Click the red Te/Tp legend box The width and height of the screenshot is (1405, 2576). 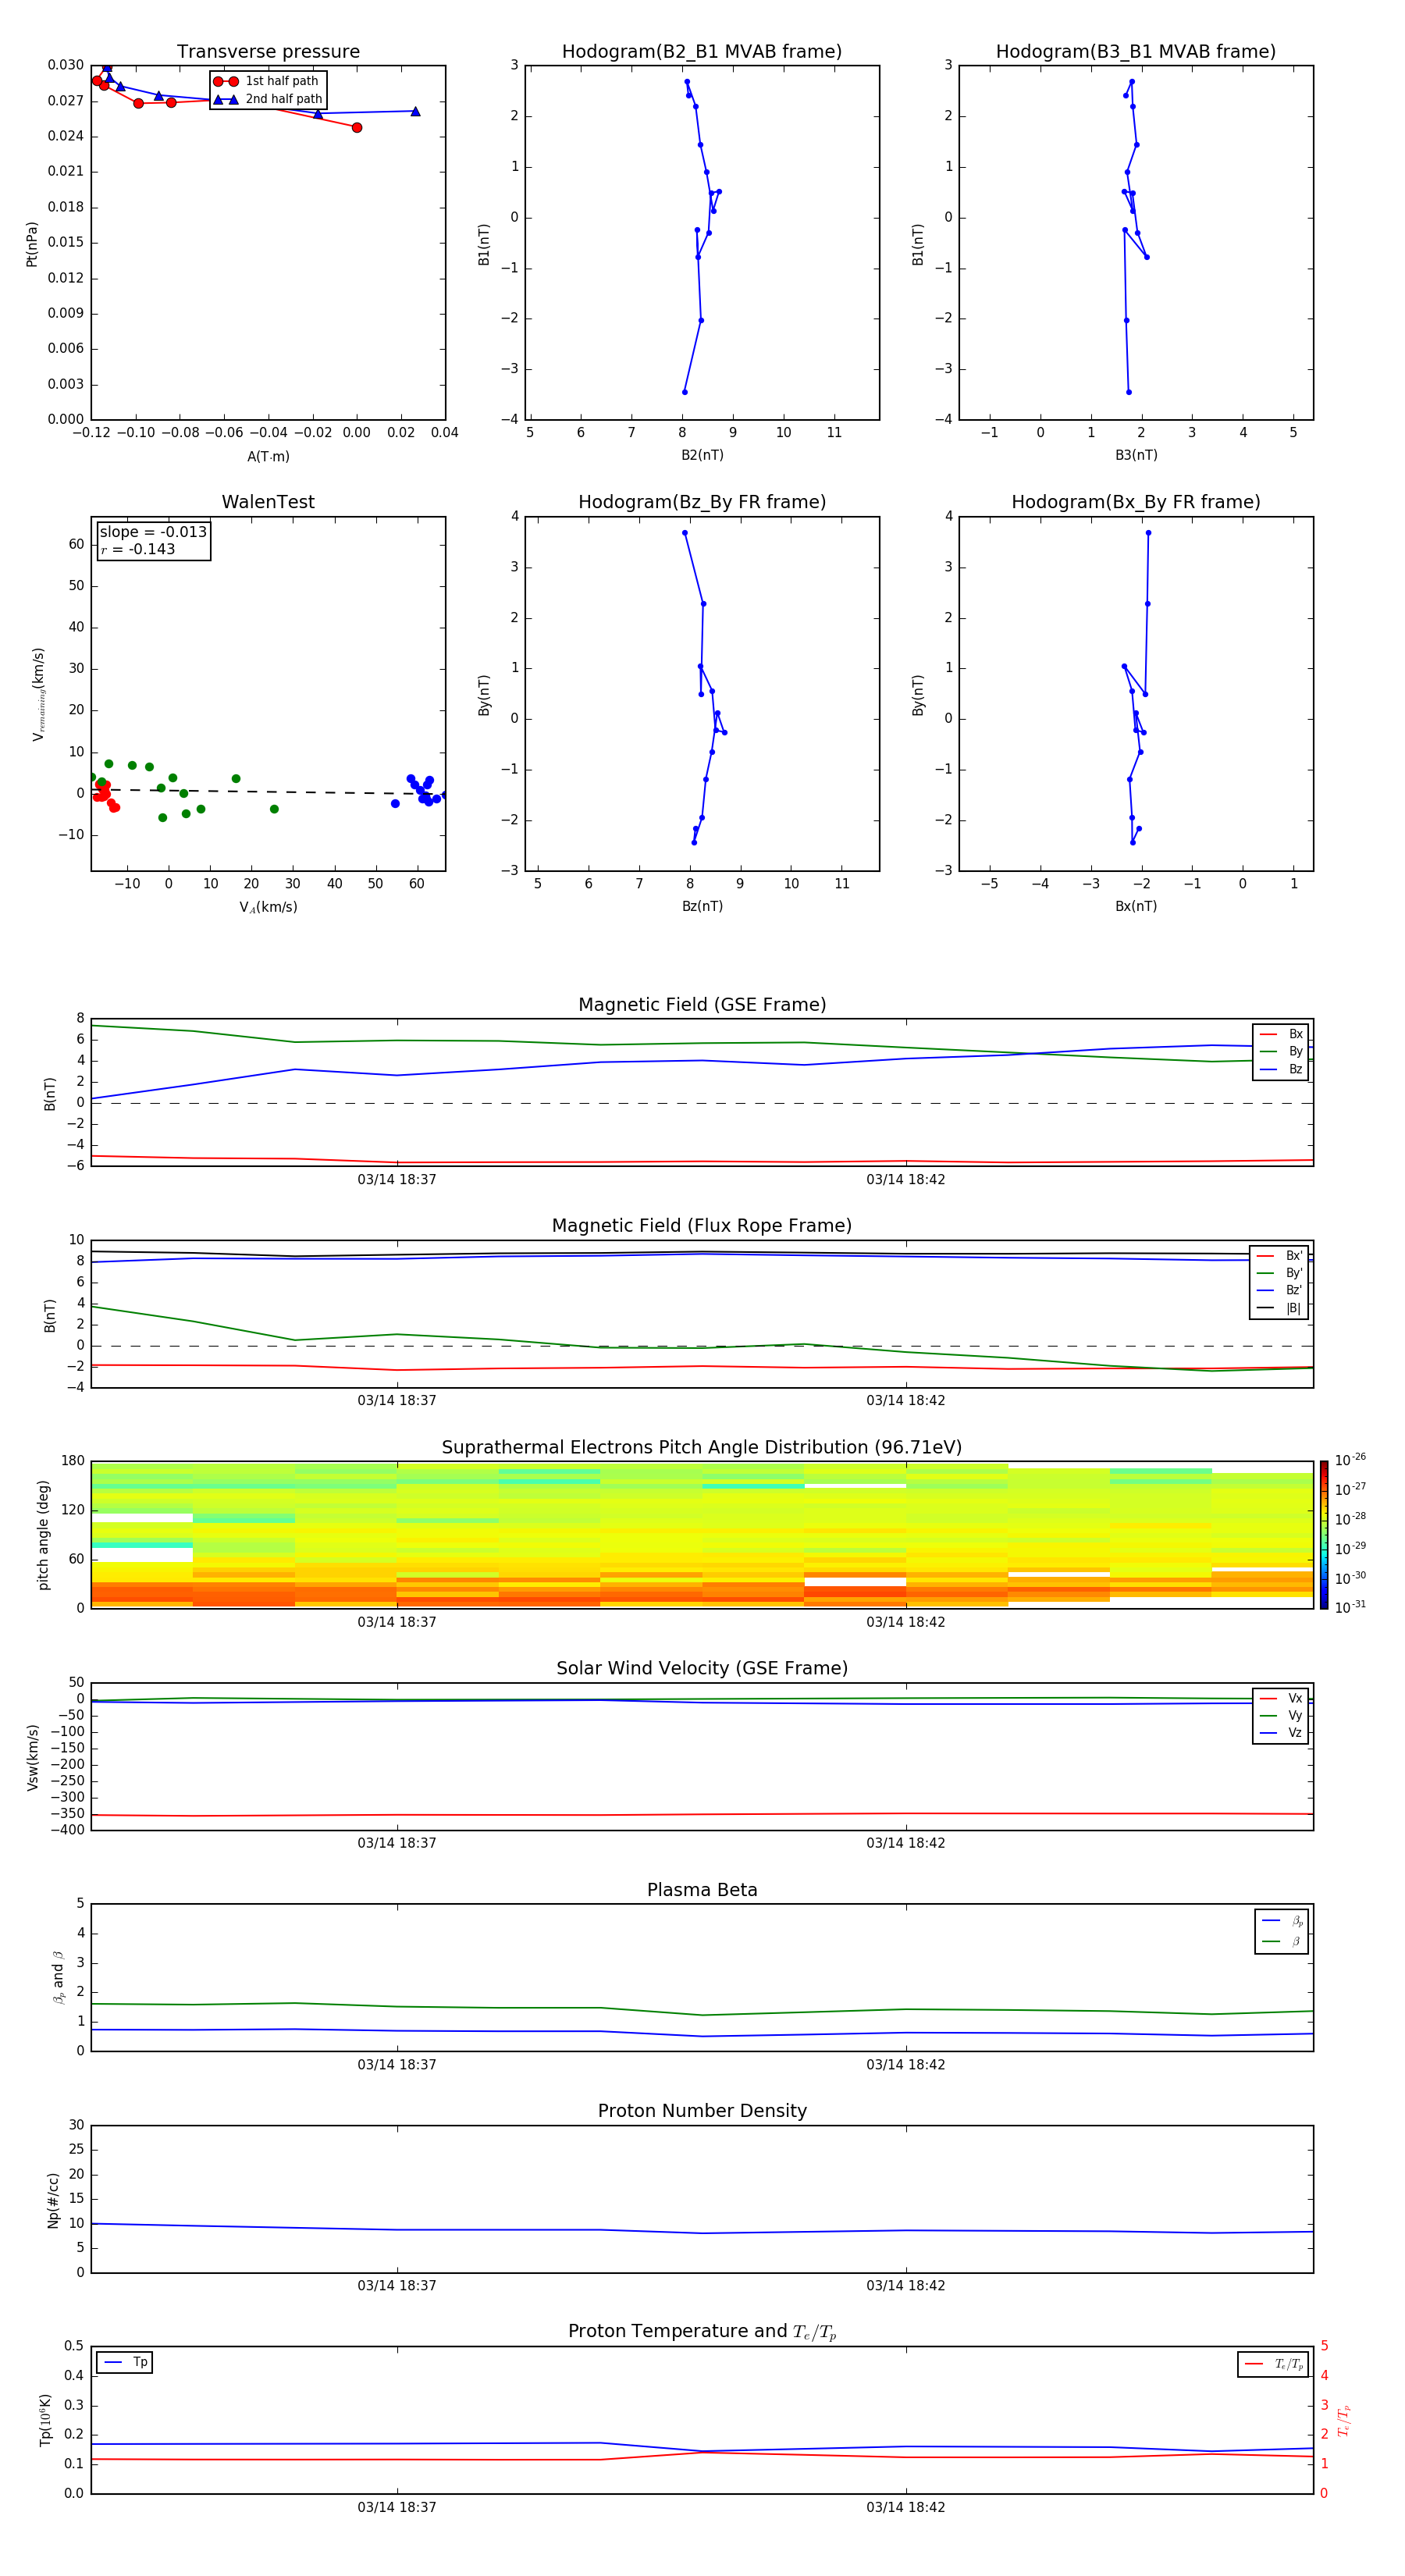(x=1272, y=2364)
